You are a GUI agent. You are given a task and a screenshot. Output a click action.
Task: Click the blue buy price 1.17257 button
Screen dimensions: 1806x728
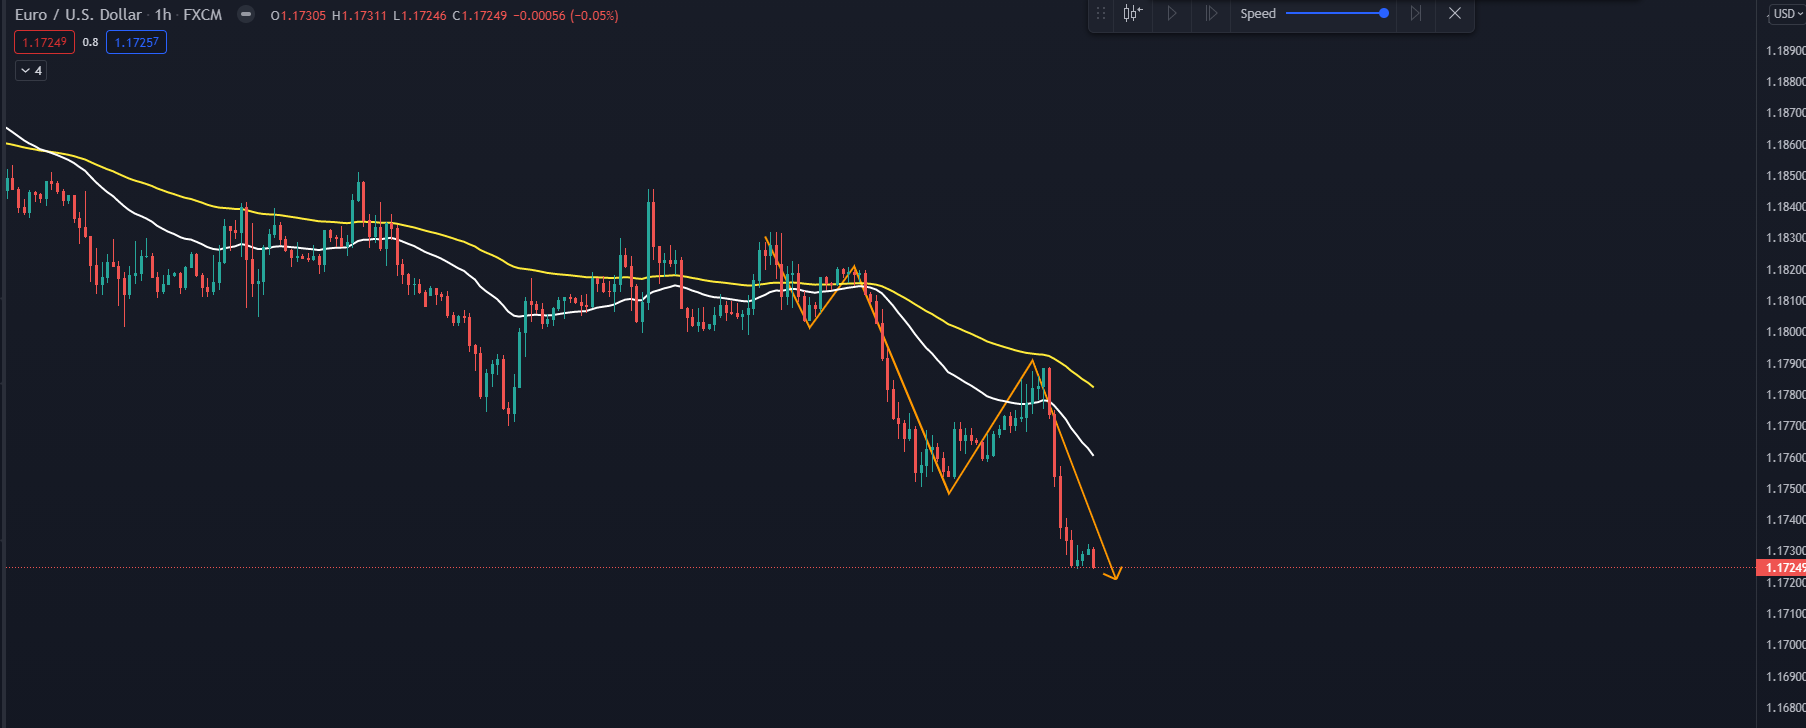[x=136, y=42]
